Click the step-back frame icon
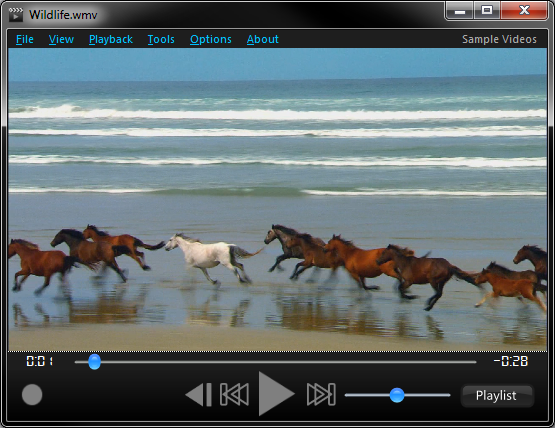This screenshot has height=428, width=555. tap(199, 394)
